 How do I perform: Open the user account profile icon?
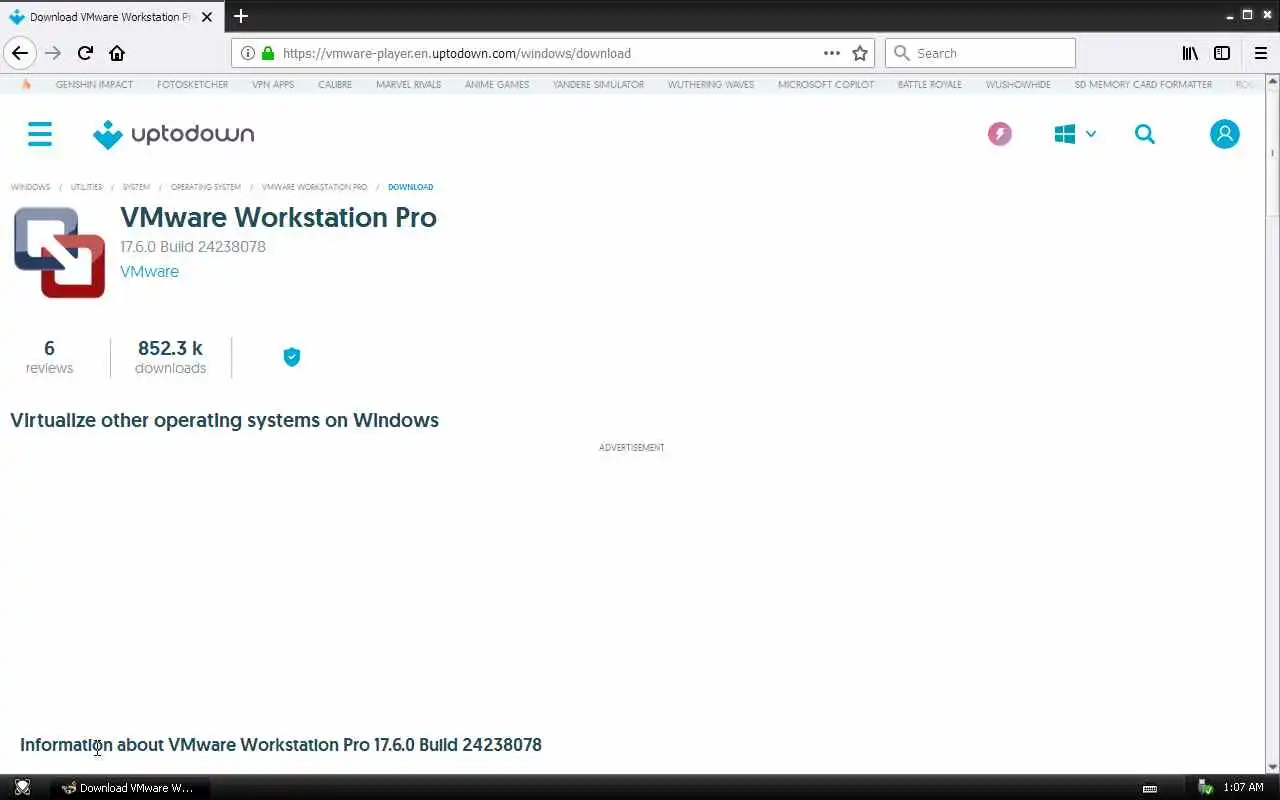coord(1224,134)
